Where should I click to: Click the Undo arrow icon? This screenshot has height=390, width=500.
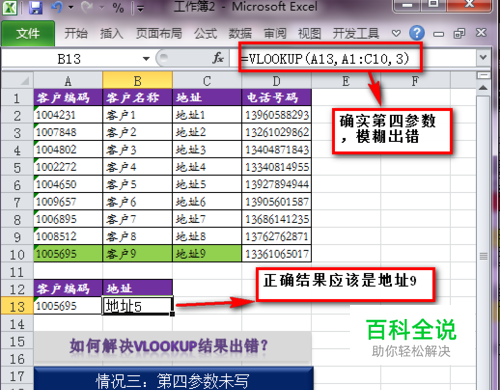pyautogui.click(x=57, y=7)
